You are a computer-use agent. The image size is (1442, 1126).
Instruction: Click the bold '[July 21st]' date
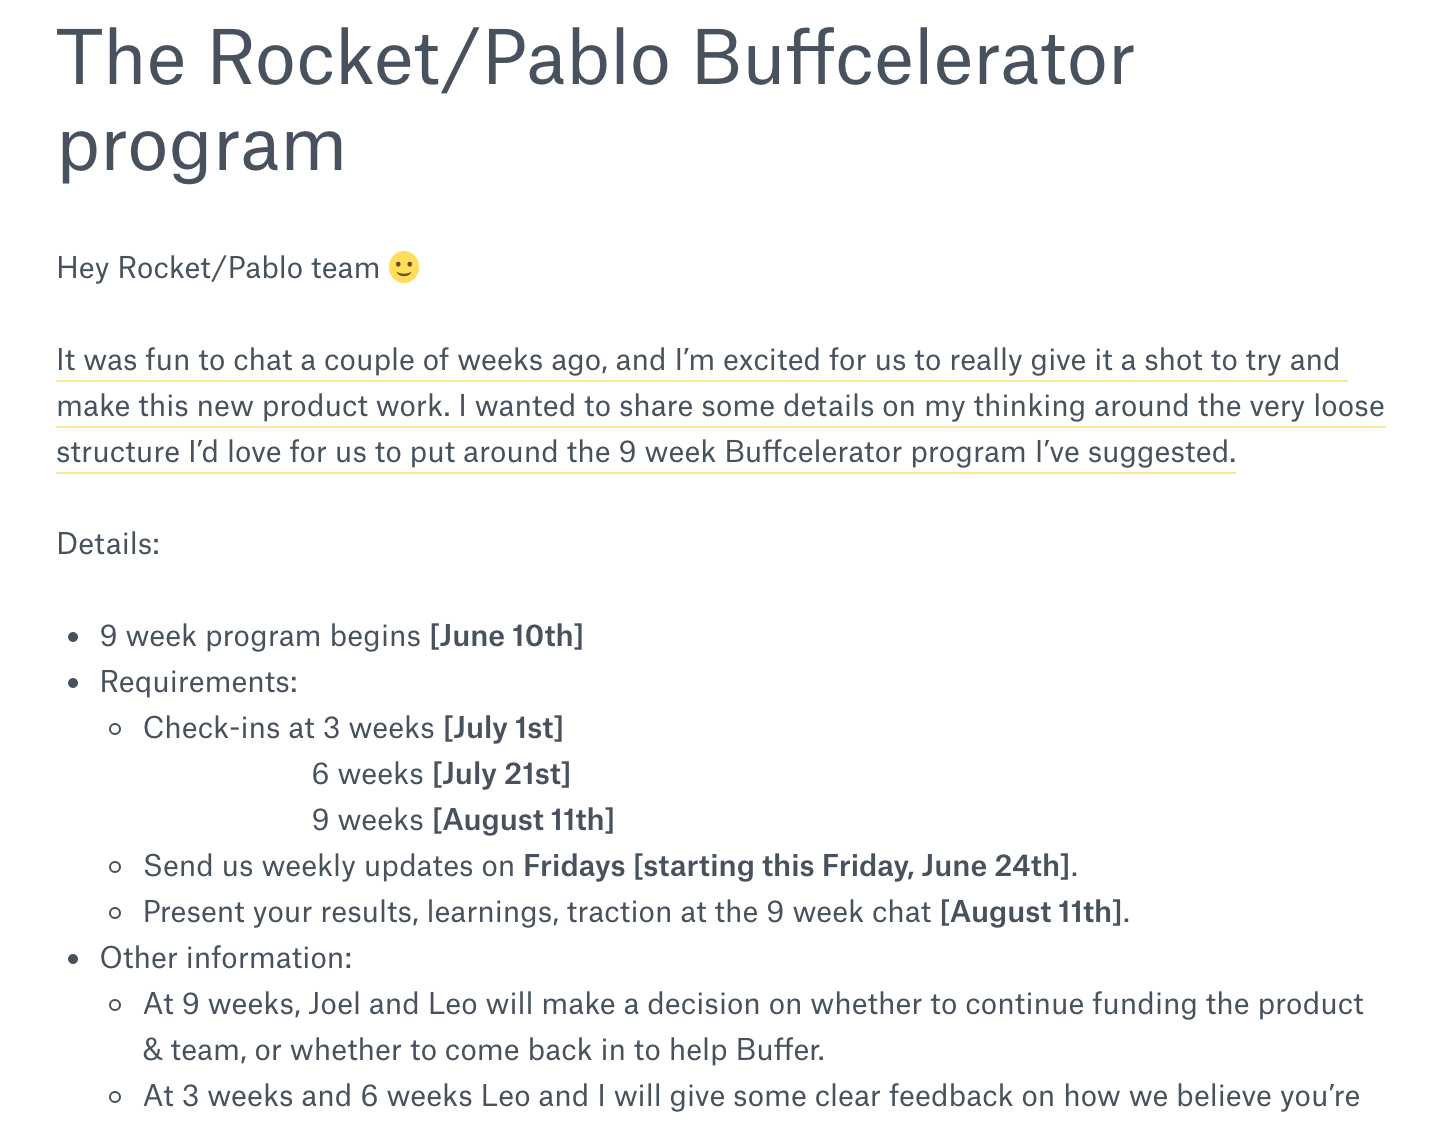pos(502,774)
